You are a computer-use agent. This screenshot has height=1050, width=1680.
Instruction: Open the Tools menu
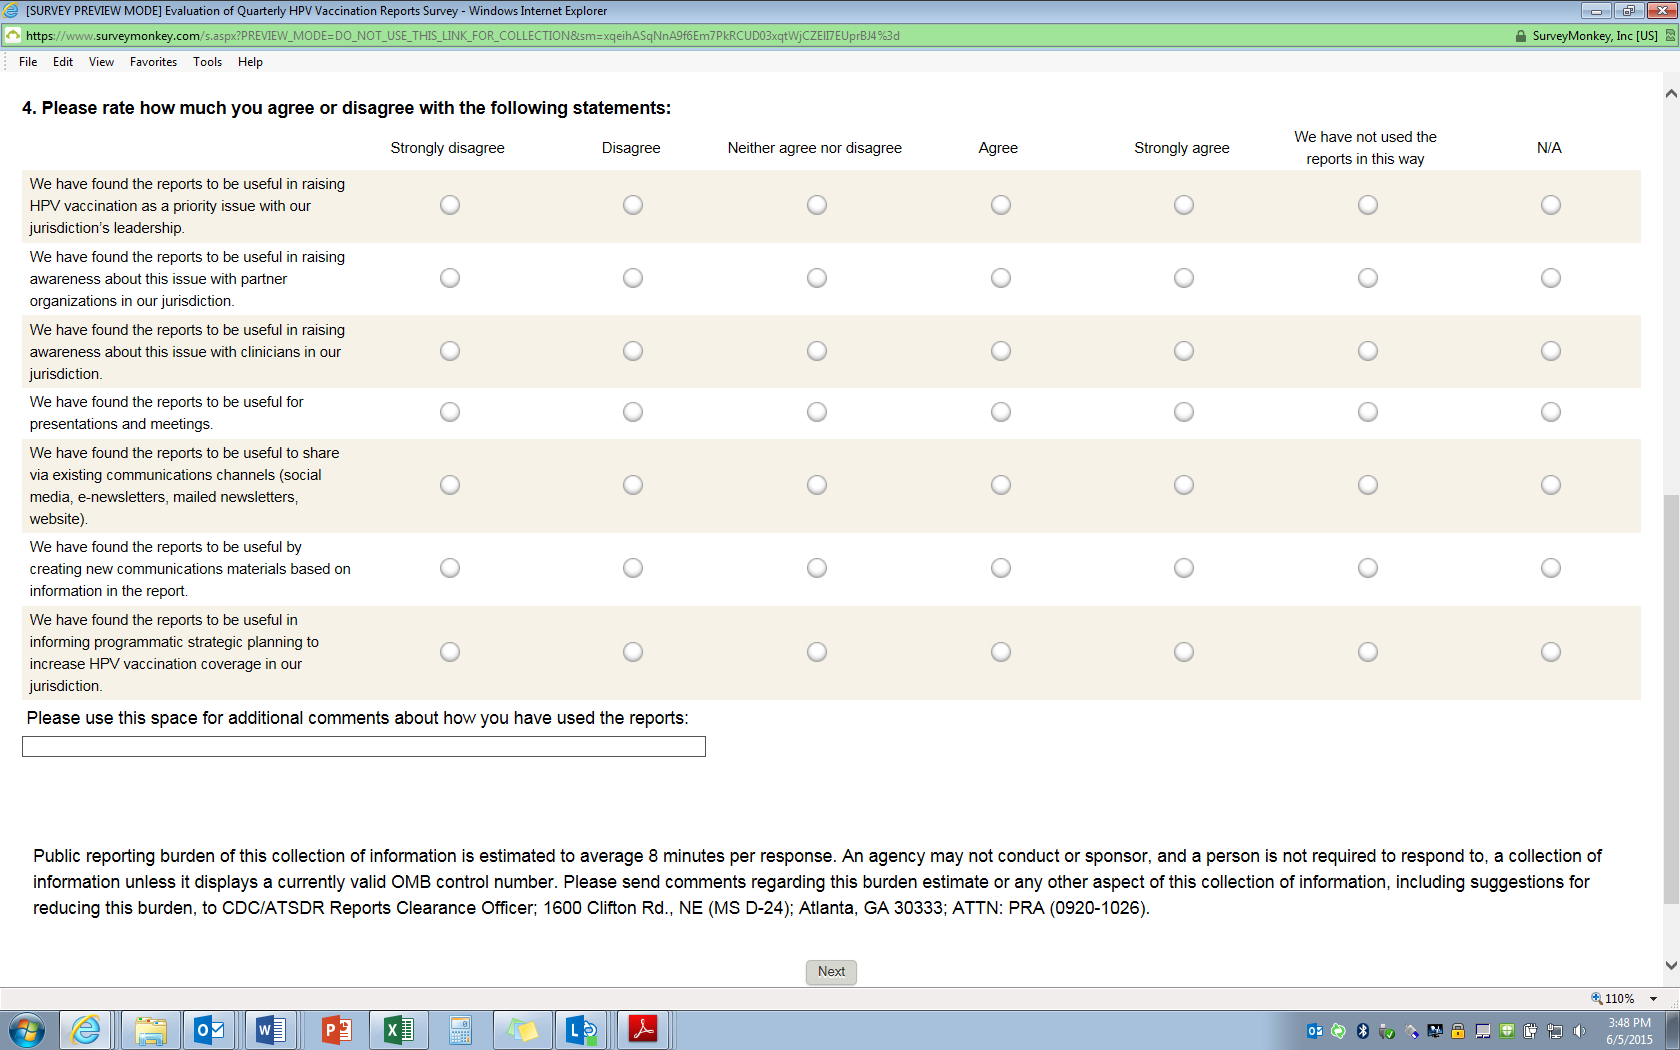tap(207, 62)
